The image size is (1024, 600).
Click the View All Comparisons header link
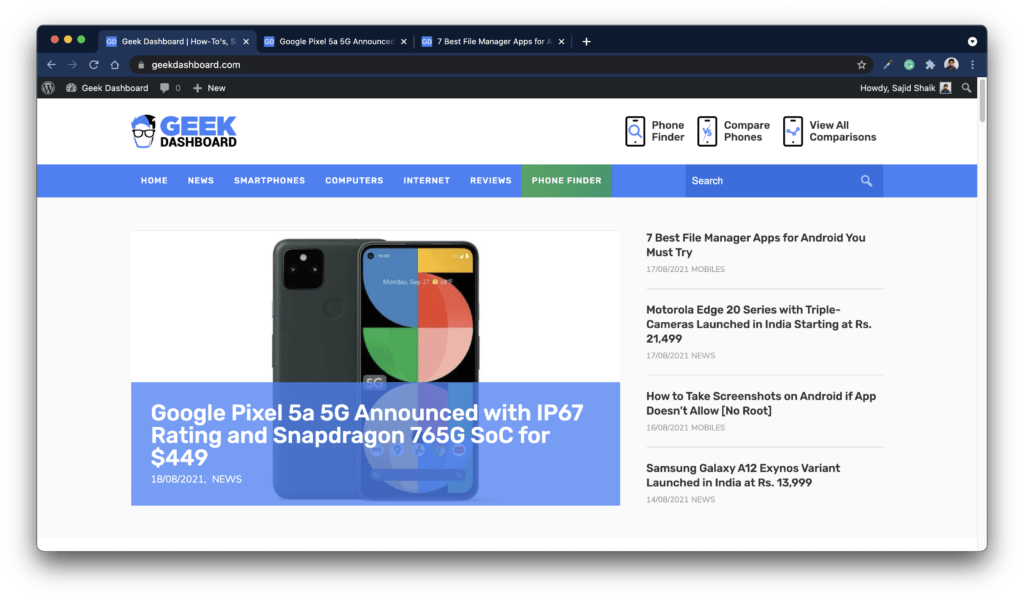842,131
